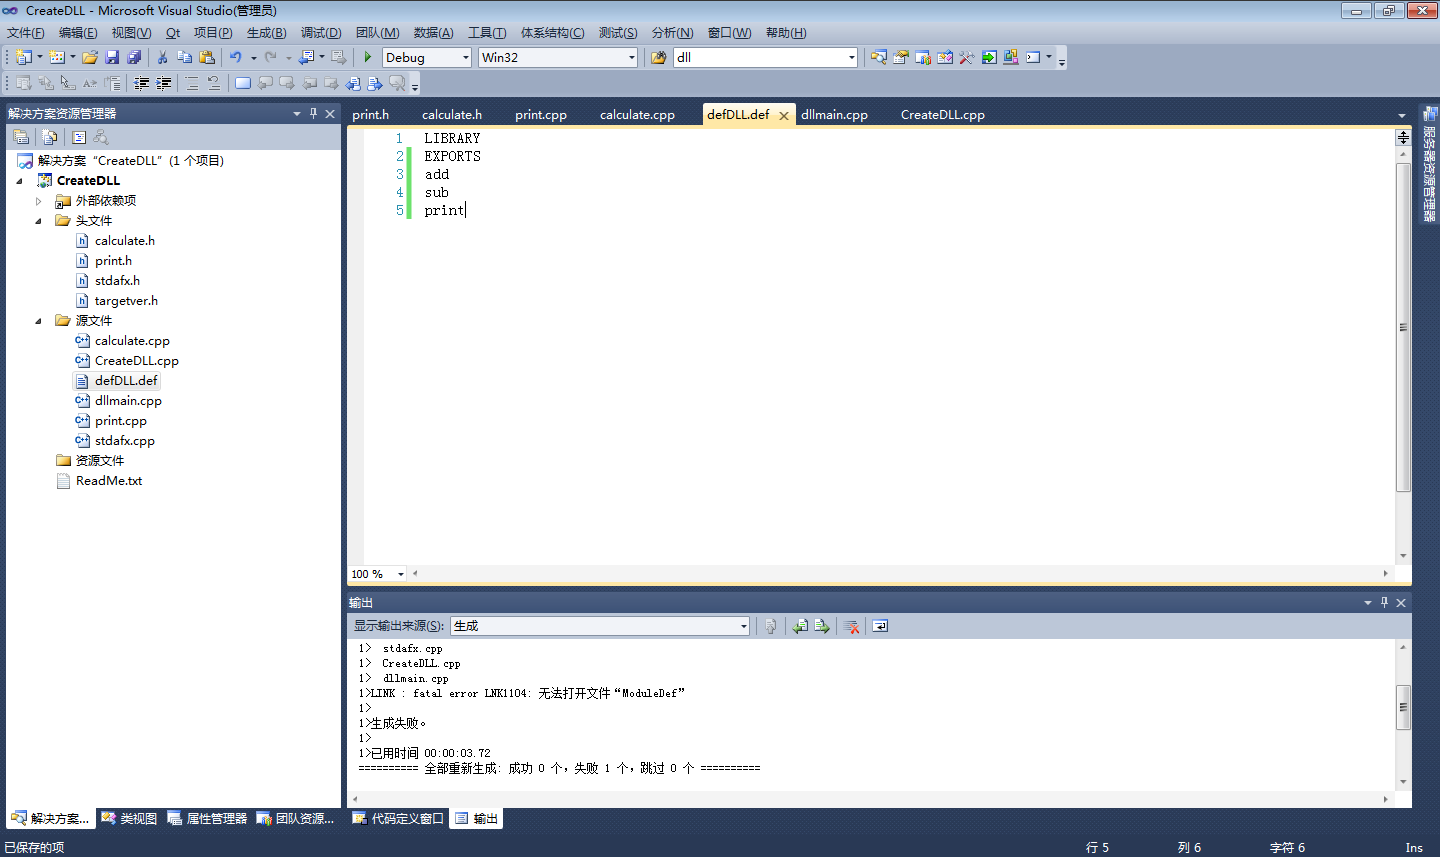Switch to the 代码定义窗口 bottom tab
The width and height of the screenshot is (1440, 857).
coord(398,818)
